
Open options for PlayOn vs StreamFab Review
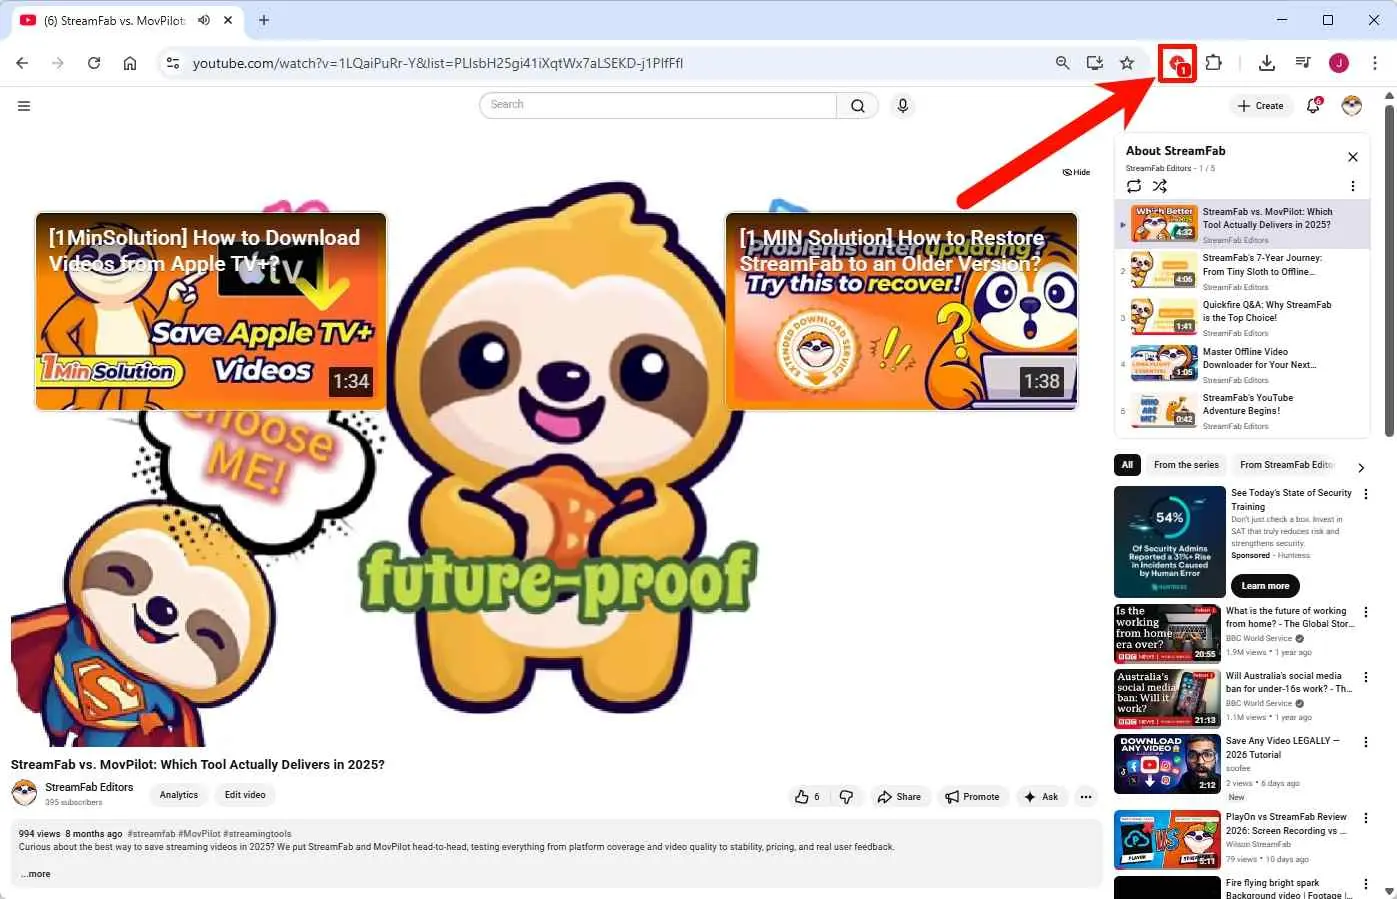coord(1365,818)
